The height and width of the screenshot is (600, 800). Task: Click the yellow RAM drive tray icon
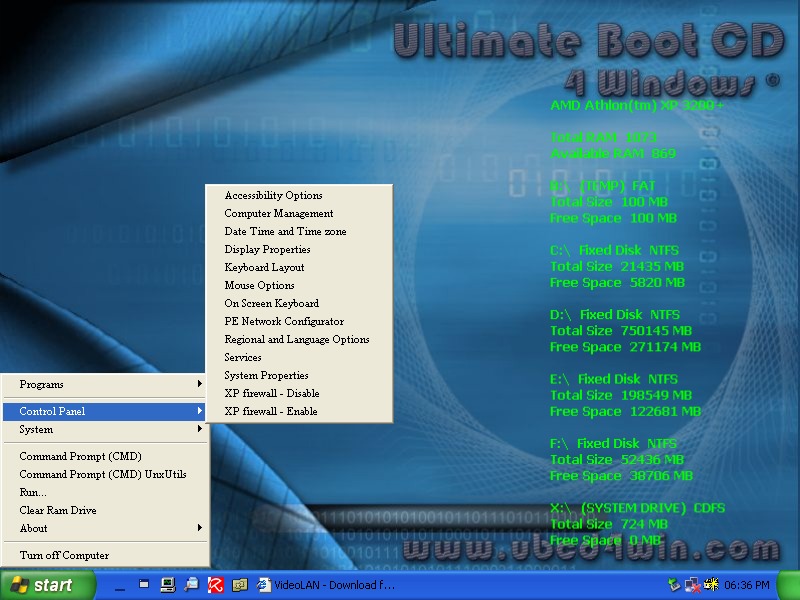click(713, 585)
